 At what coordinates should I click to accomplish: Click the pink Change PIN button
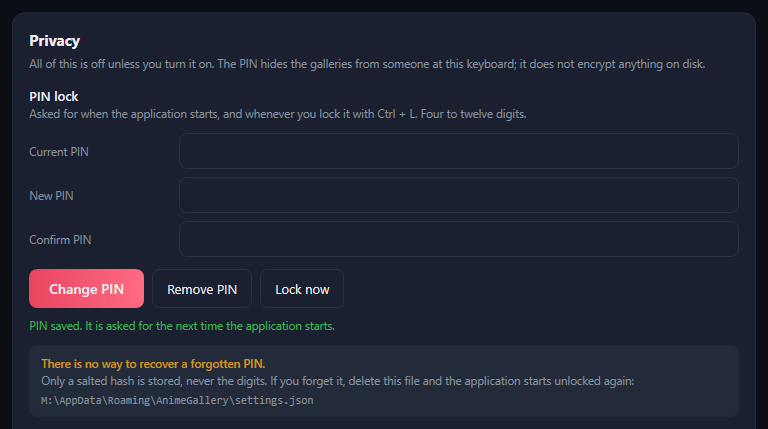coord(86,289)
